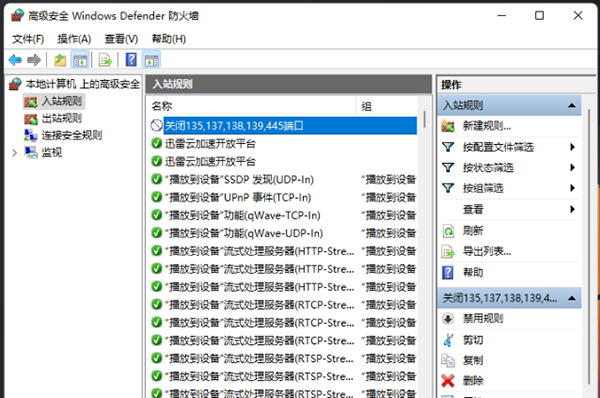600x398 pixels.
Task: Click the 查看 action in actions pane
Action: pyautogui.click(x=473, y=209)
